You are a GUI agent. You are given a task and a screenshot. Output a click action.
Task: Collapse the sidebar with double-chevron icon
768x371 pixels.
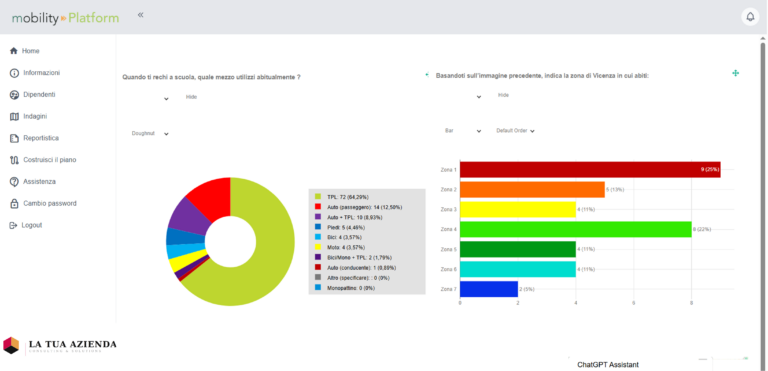141,15
